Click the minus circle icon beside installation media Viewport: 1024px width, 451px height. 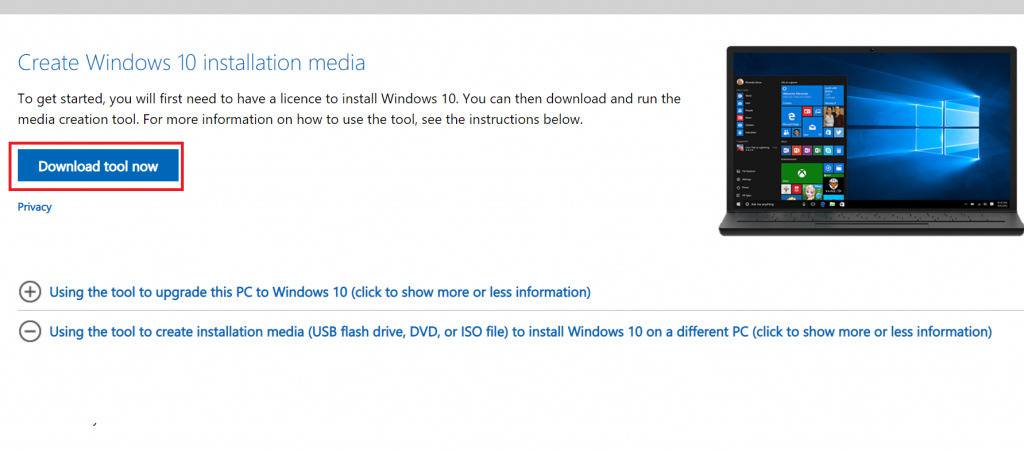(x=31, y=332)
